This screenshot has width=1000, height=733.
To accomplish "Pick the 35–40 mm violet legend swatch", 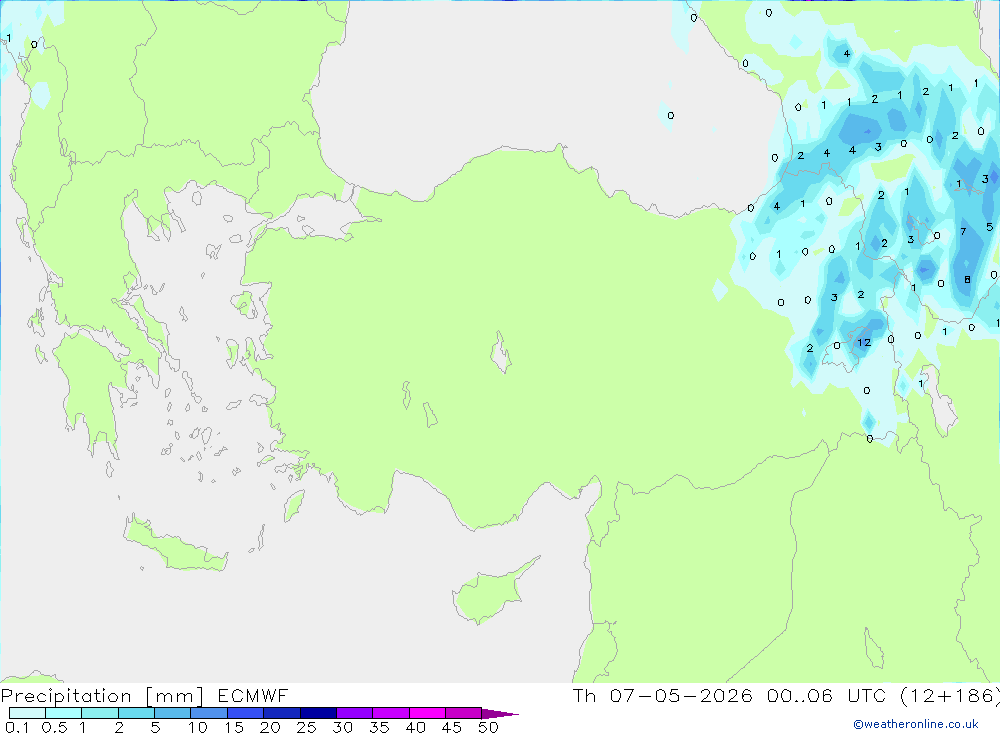I will pos(390,713).
